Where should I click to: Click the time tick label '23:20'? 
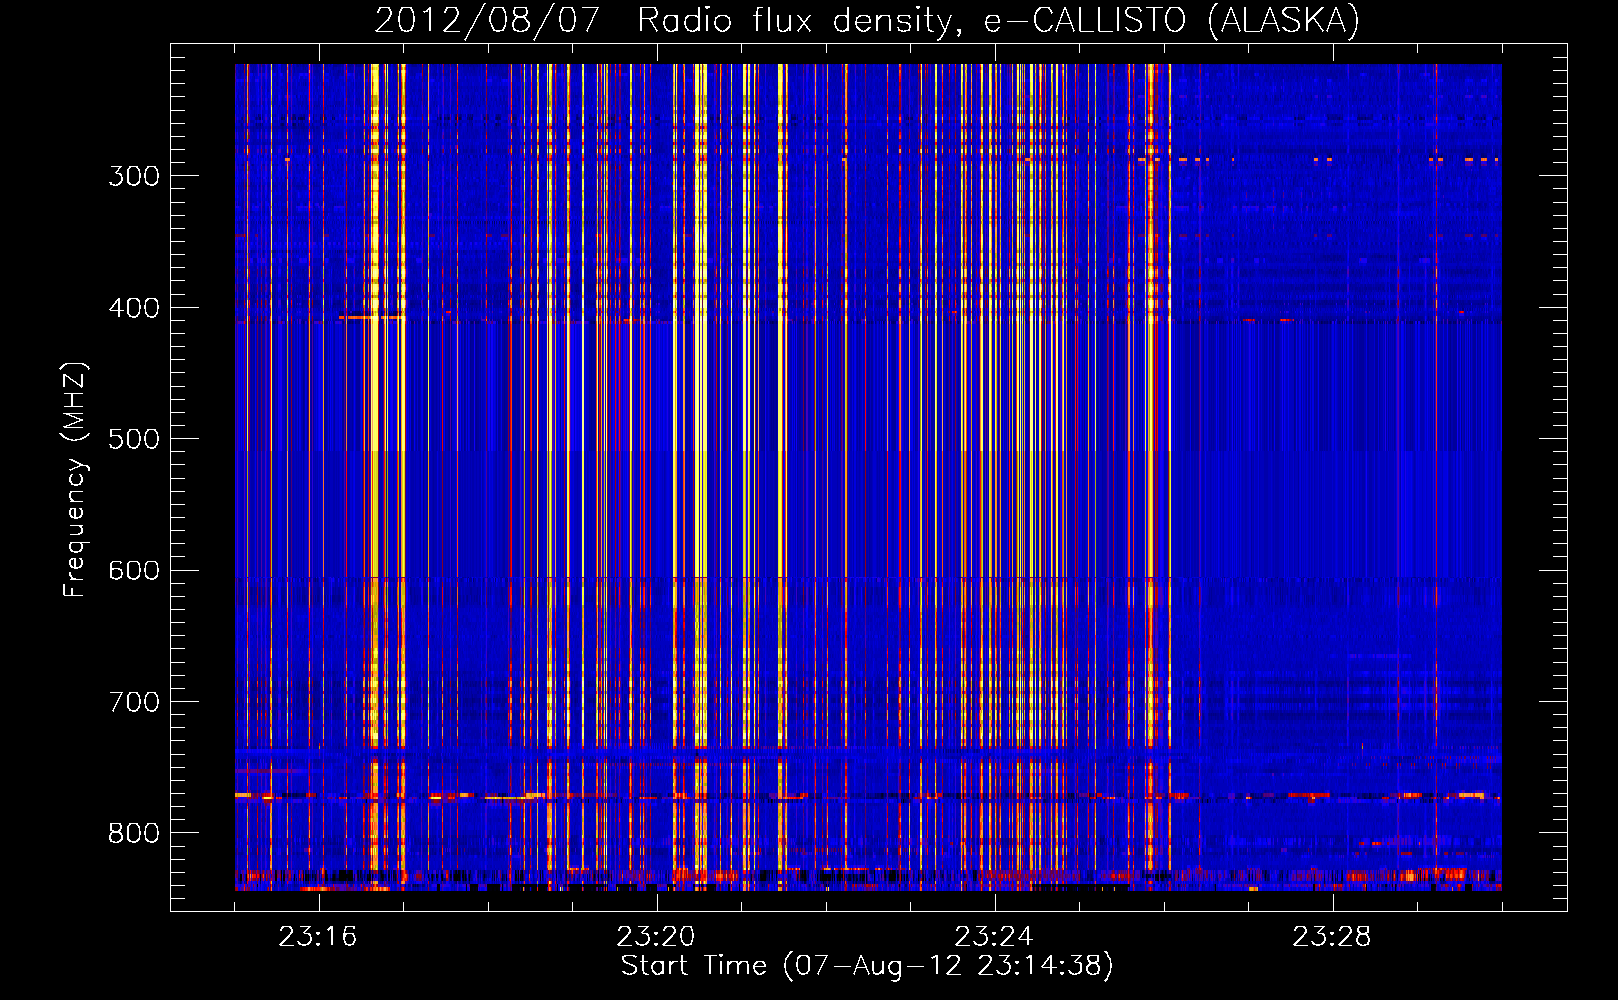coord(656,937)
